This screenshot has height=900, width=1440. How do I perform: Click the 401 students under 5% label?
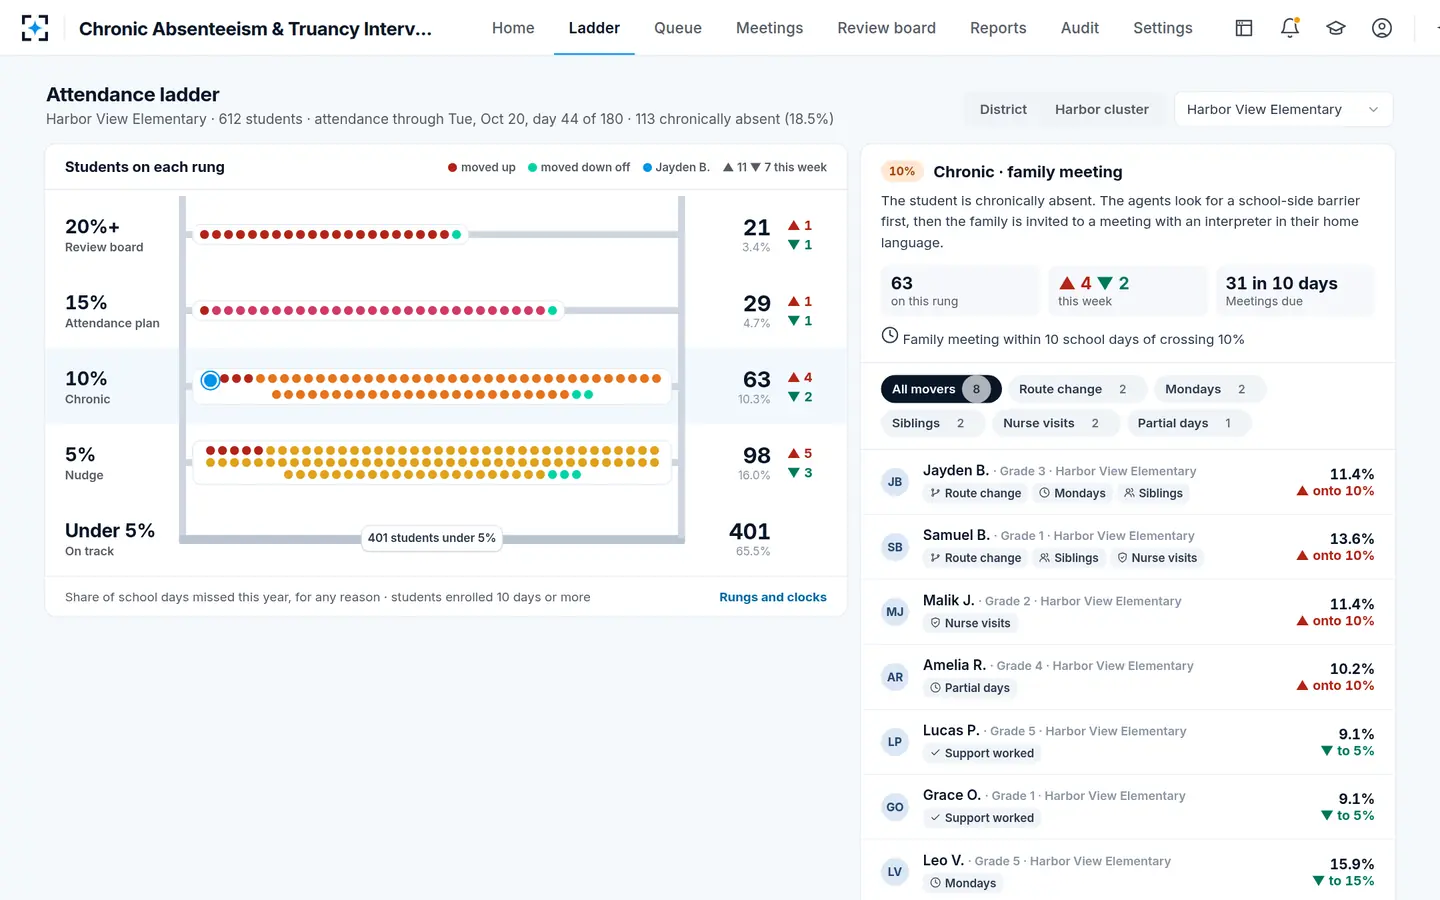click(432, 538)
